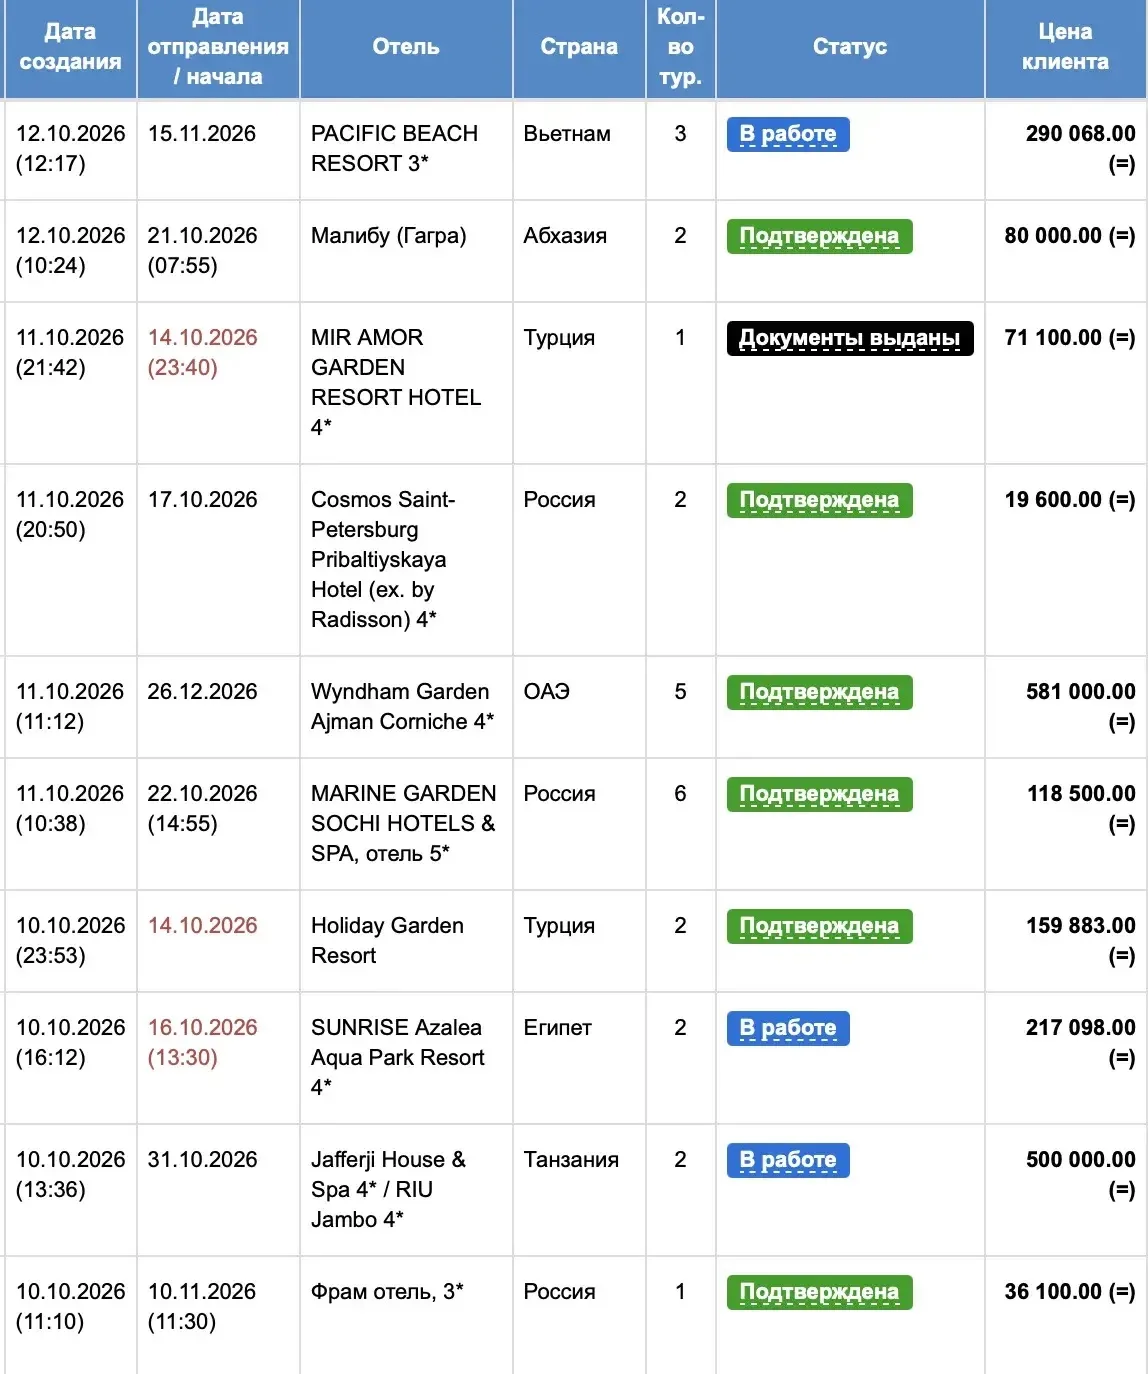Open the MIR AMOR GARDEN RESORT HOTEL entry
This screenshot has height=1374, width=1148.
[396, 382]
